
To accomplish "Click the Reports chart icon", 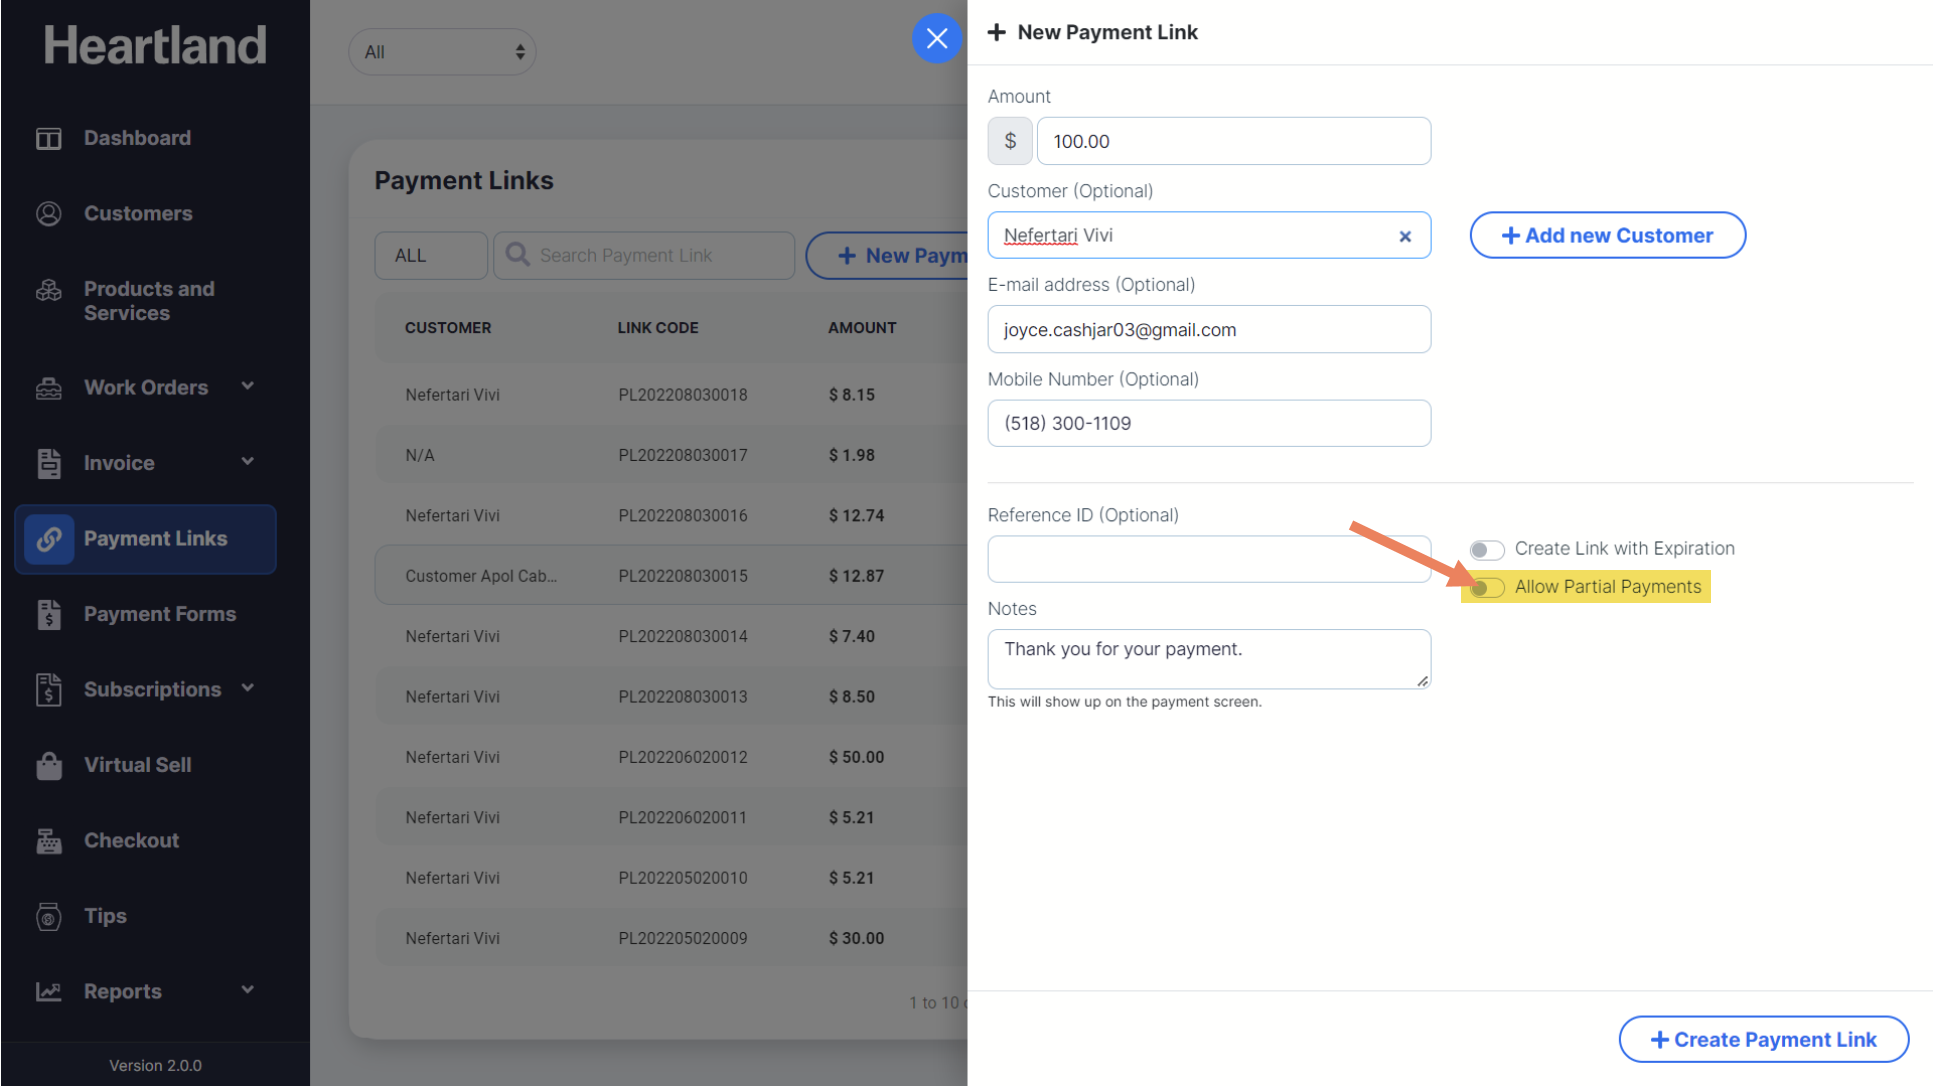I will (48, 991).
